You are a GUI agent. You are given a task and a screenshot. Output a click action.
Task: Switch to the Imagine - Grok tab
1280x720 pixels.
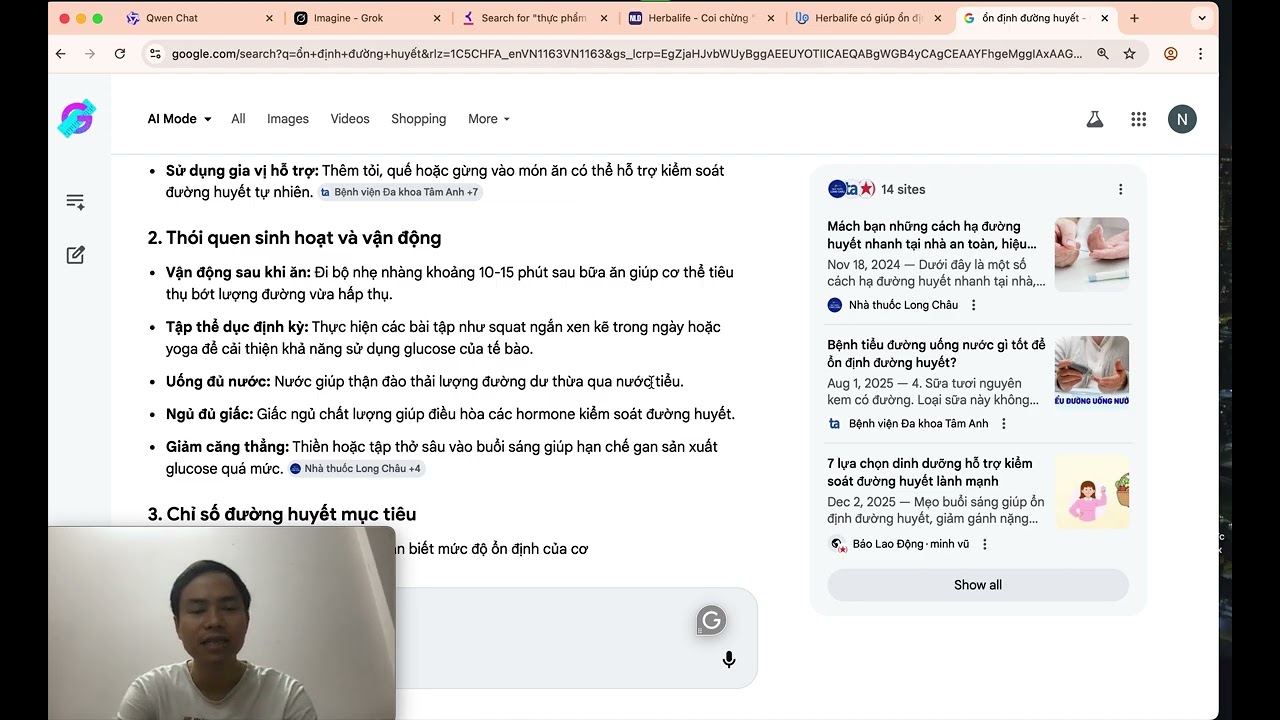pyautogui.click(x=368, y=18)
